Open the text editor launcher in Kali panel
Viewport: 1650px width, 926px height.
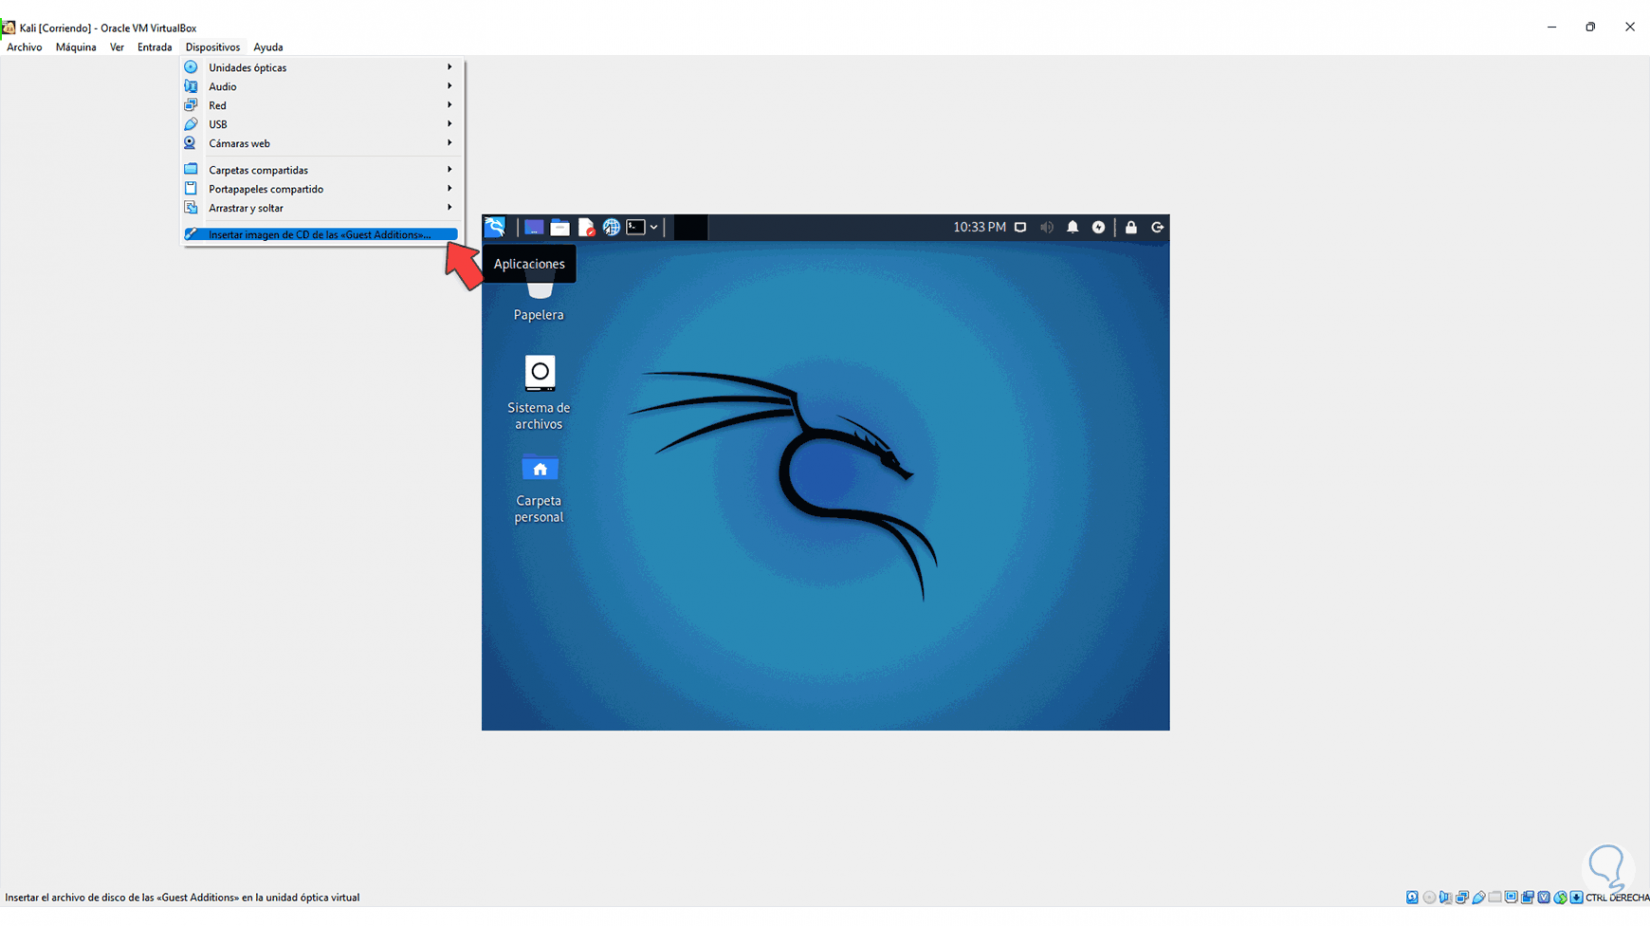tap(586, 228)
